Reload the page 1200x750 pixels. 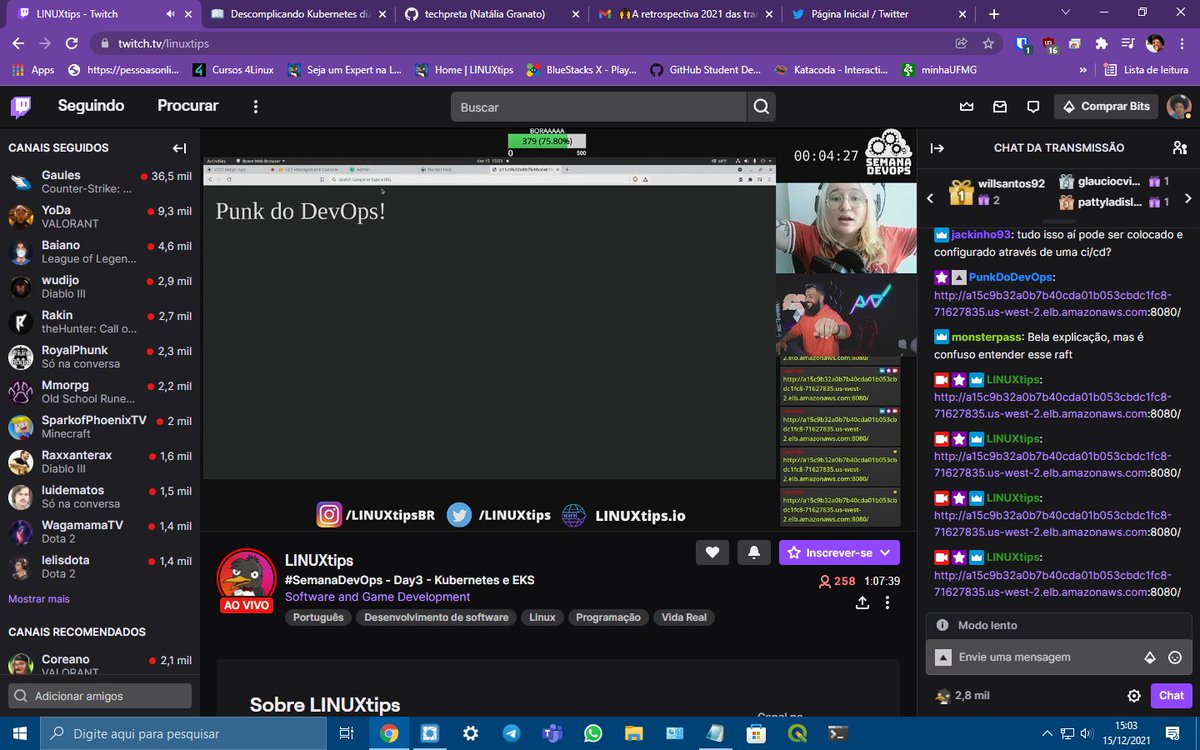point(71,44)
